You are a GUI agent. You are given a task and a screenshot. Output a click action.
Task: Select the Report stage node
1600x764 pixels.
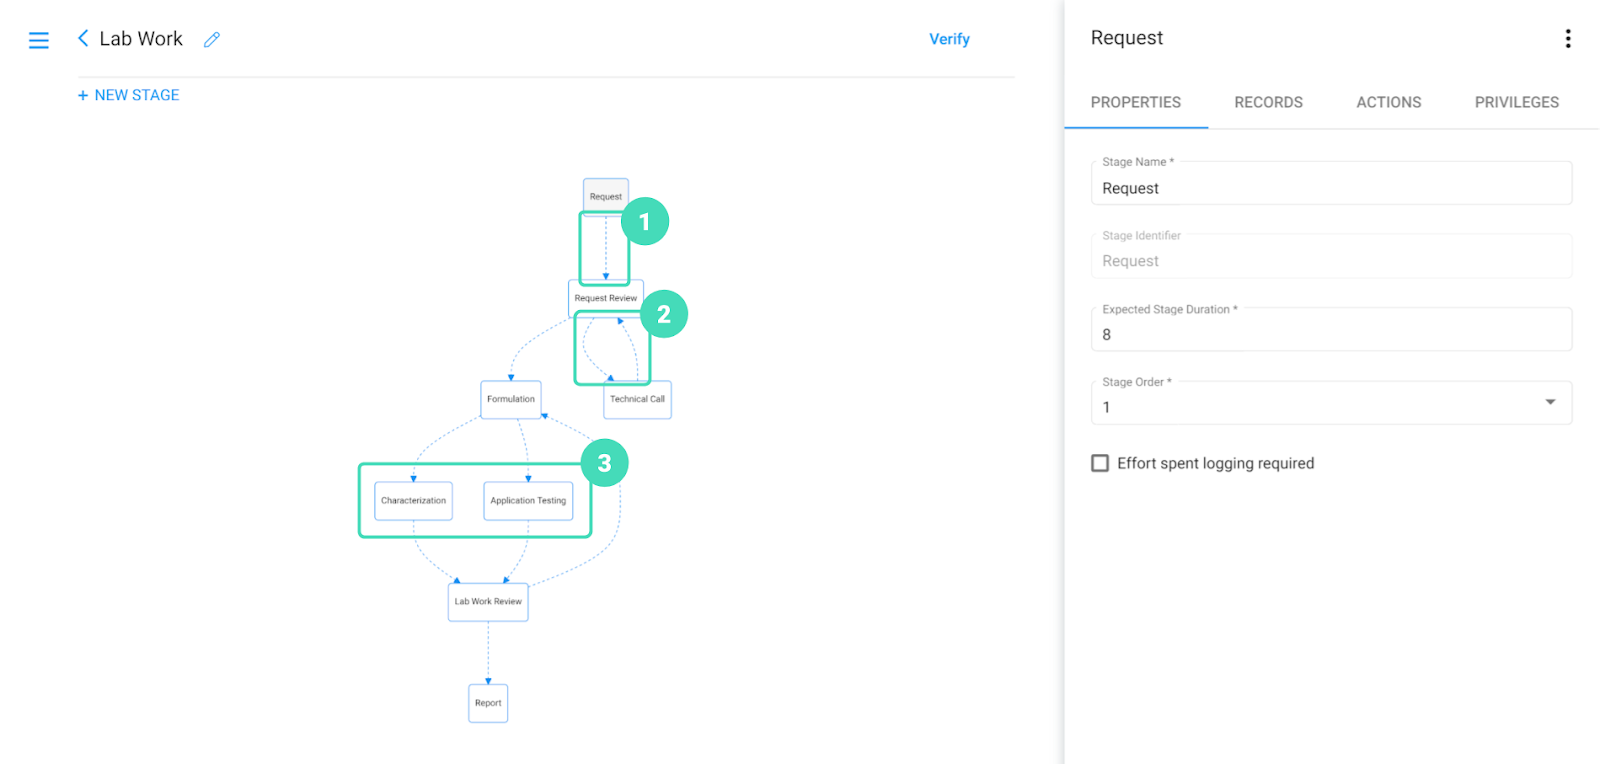[x=488, y=703]
